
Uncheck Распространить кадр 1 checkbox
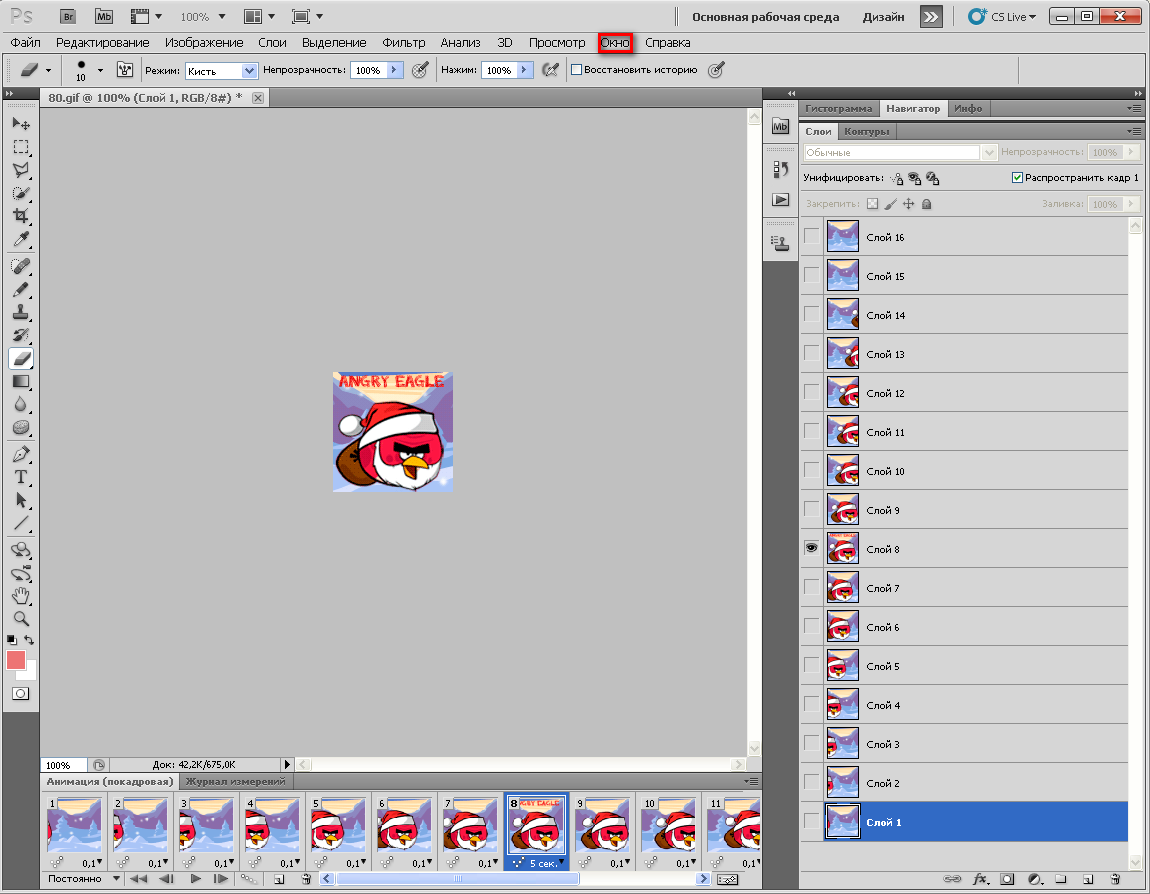pyautogui.click(x=1017, y=177)
